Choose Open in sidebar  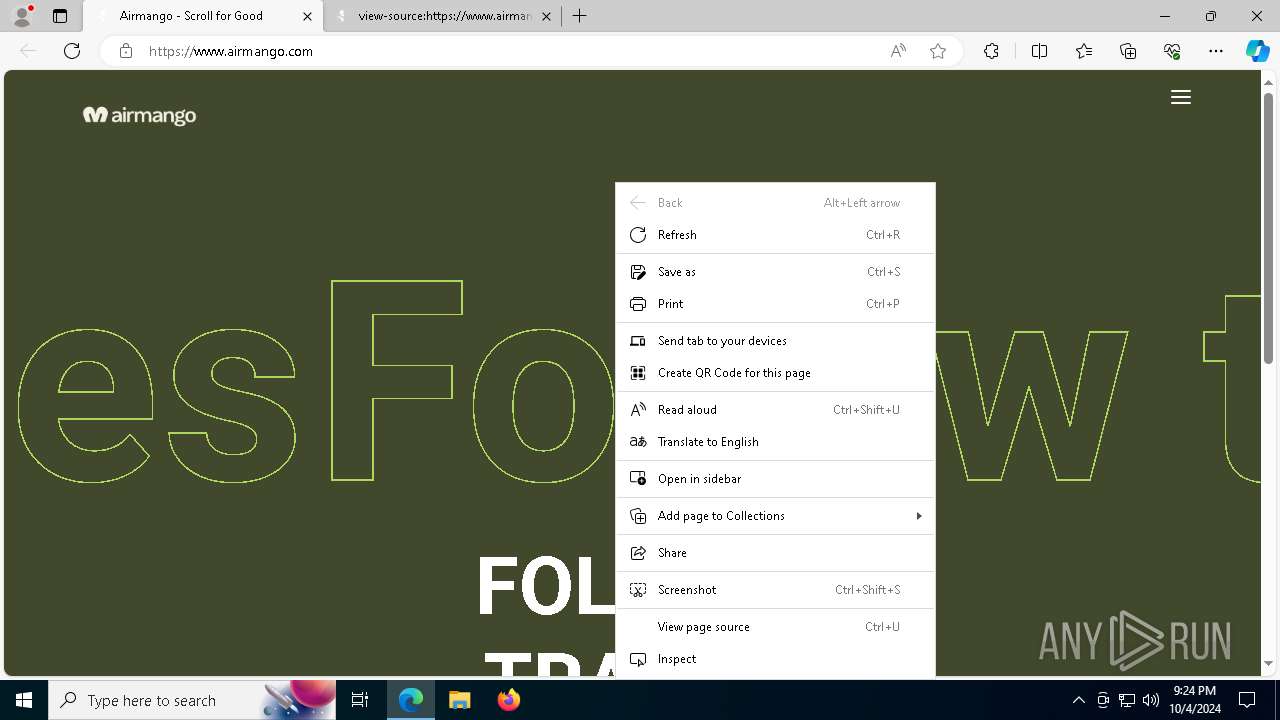click(775, 479)
